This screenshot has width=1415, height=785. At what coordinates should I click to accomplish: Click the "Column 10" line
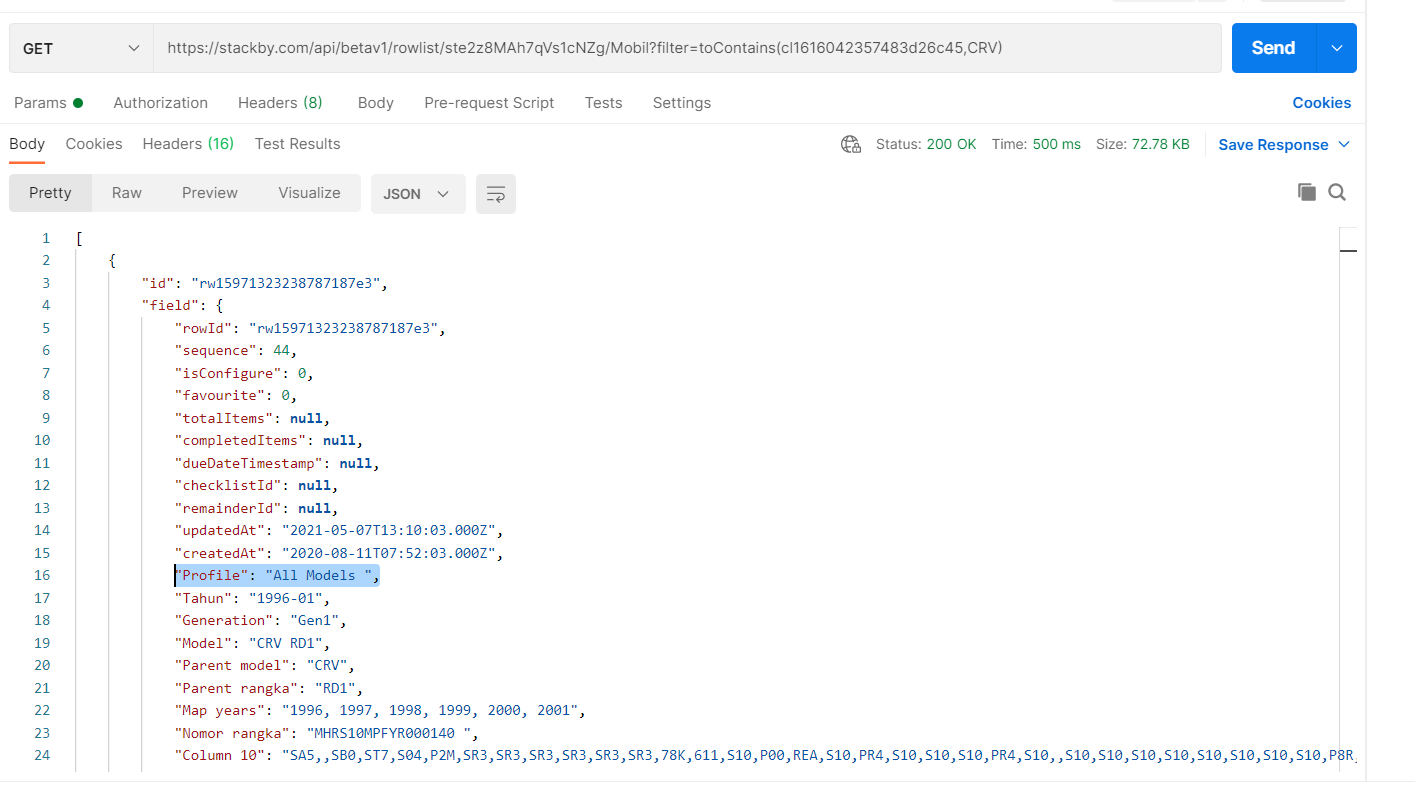766,756
